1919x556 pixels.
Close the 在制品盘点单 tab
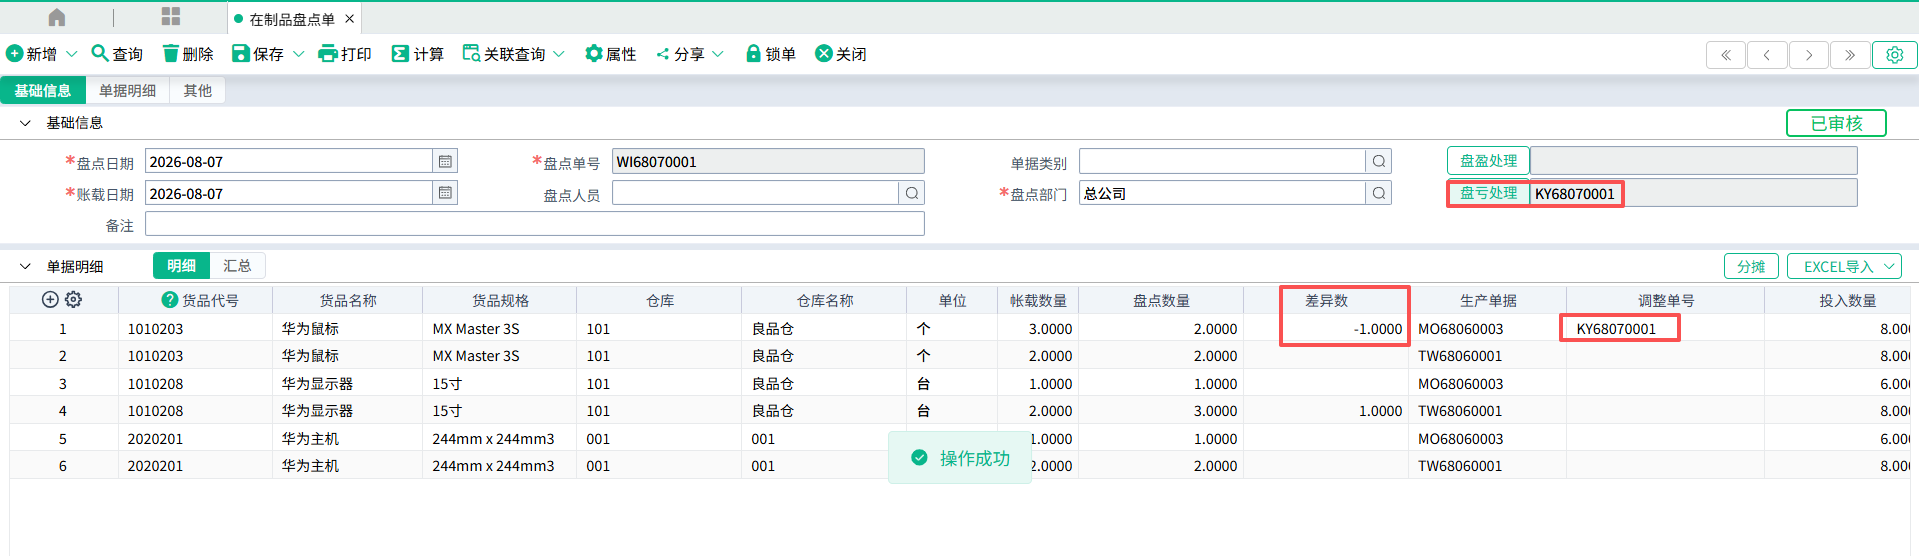(x=349, y=19)
